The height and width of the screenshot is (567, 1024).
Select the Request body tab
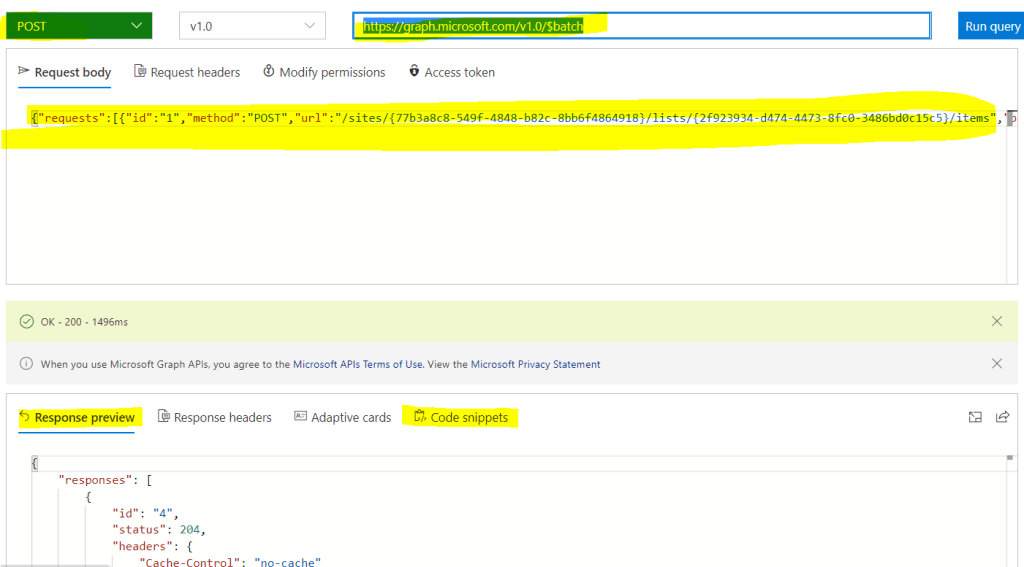[x=65, y=72]
